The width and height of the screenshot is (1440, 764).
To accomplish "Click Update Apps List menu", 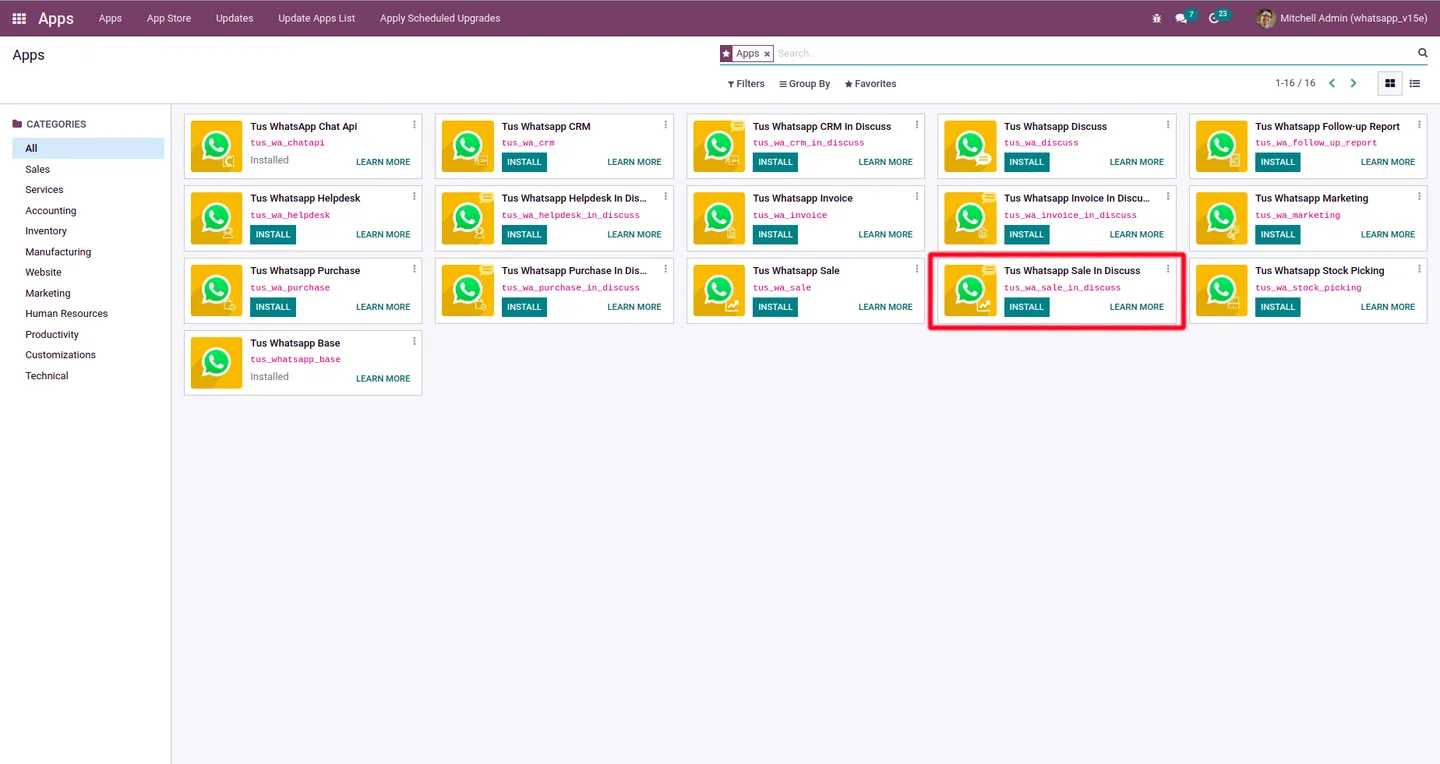I will pyautogui.click(x=316, y=18).
